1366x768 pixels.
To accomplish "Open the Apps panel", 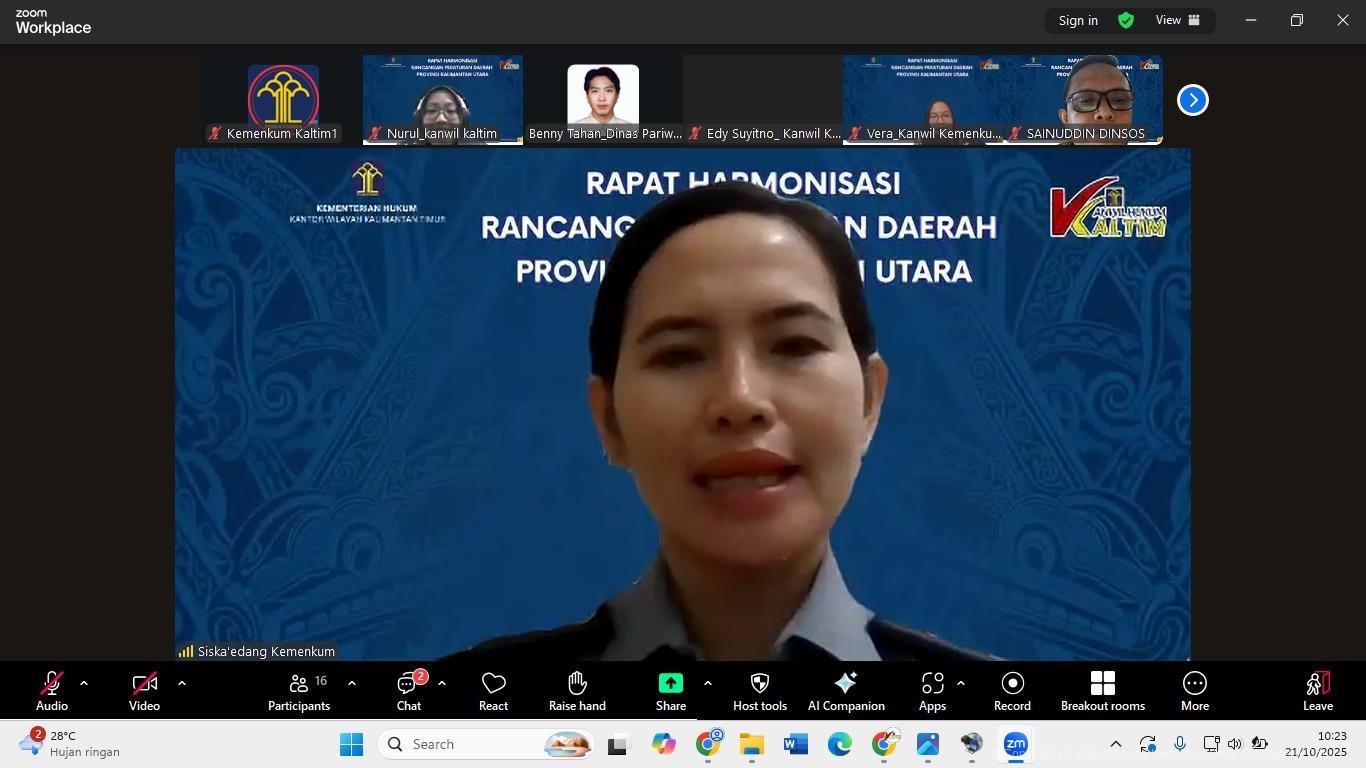I will tap(932, 691).
